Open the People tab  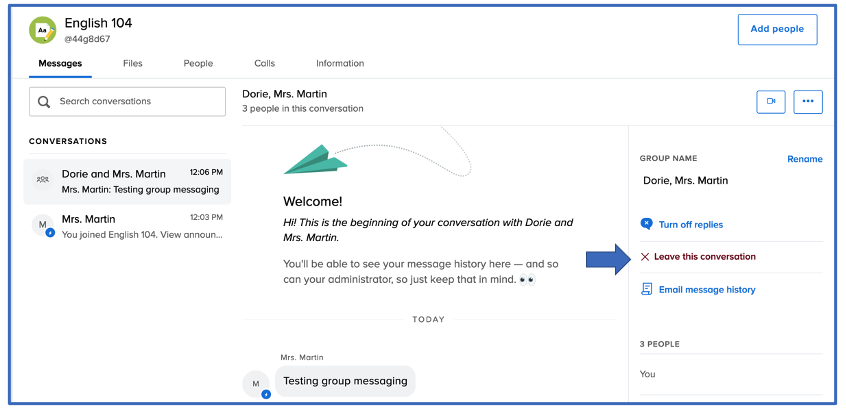198,64
